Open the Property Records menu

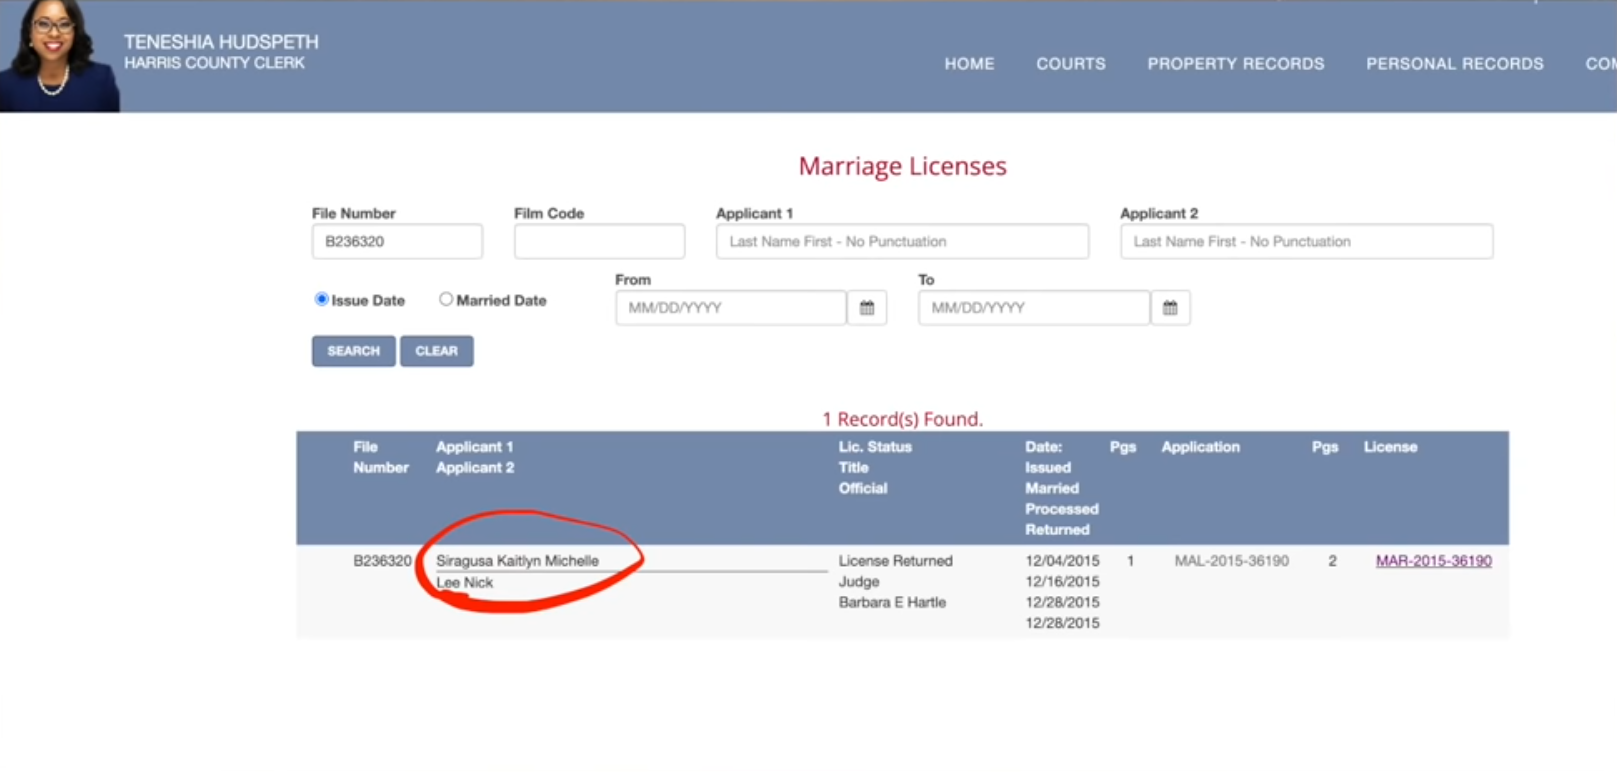pos(1236,64)
